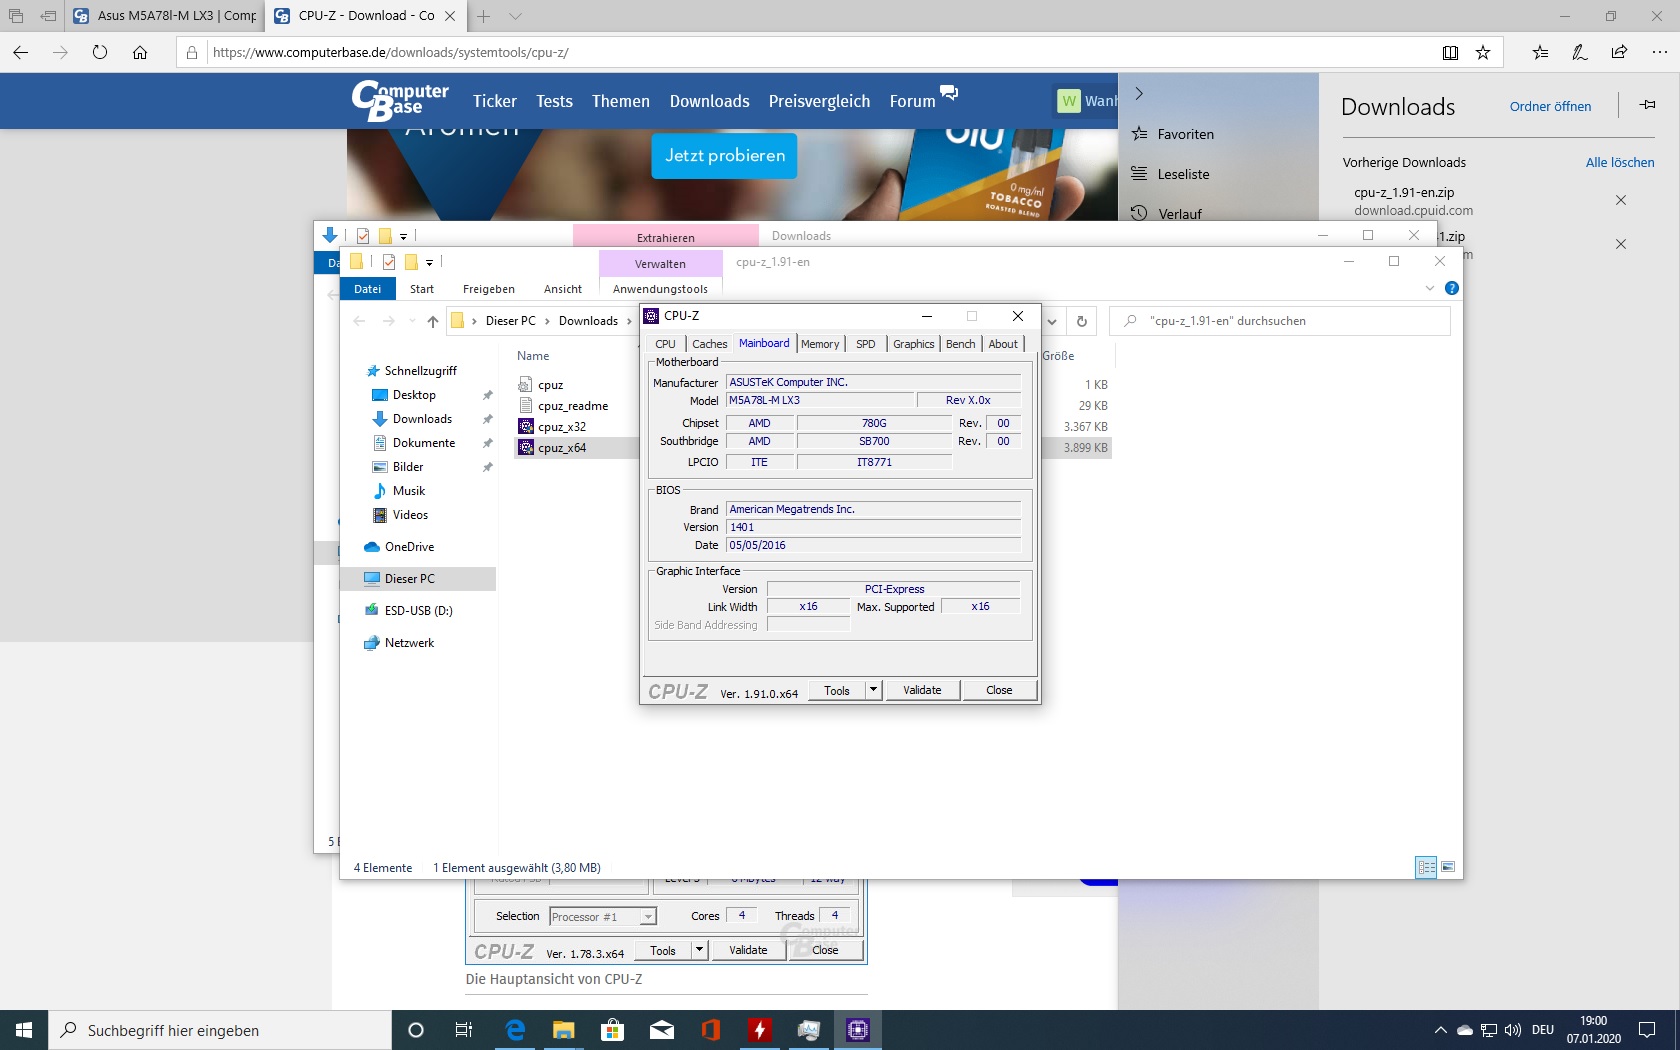Image resolution: width=1680 pixels, height=1050 pixels.
Task: Open OneDrive in the Explorer sidebar
Action: pyautogui.click(x=409, y=547)
